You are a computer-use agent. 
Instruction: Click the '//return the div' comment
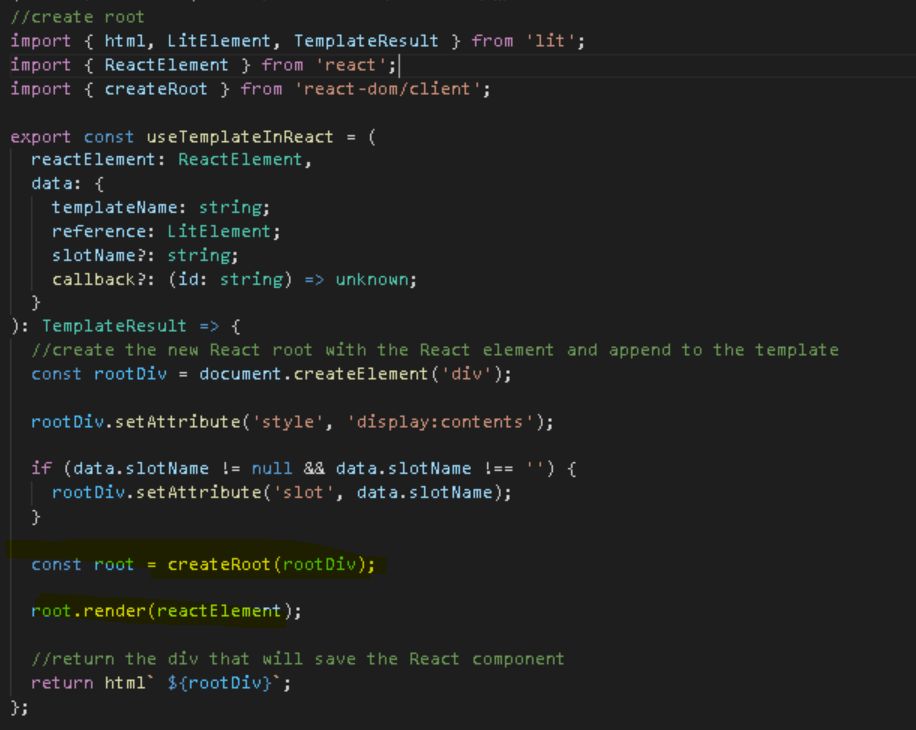298,659
